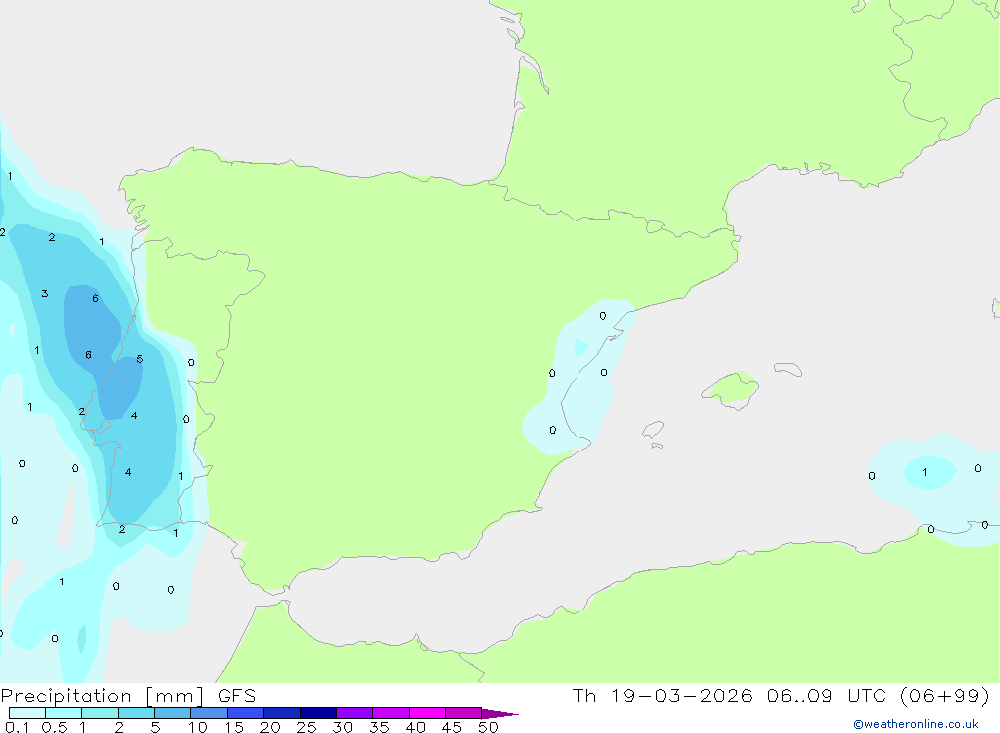Screen dimensions: 1000x733
Task: Click the 2–5 mm legend color swatch
Action: (x=136, y=713)
